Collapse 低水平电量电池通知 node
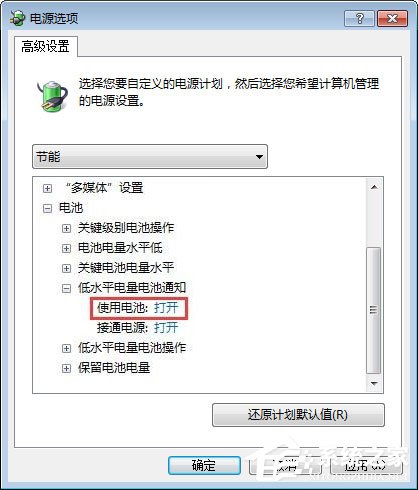The height and width of the screenshot is (490, 418). click(66, 288)
